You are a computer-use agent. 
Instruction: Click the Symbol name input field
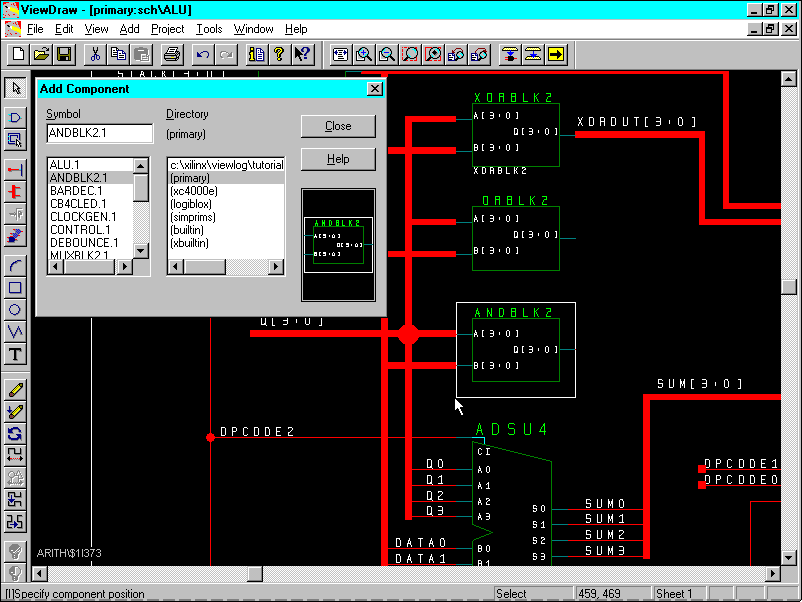coord(99,134)
